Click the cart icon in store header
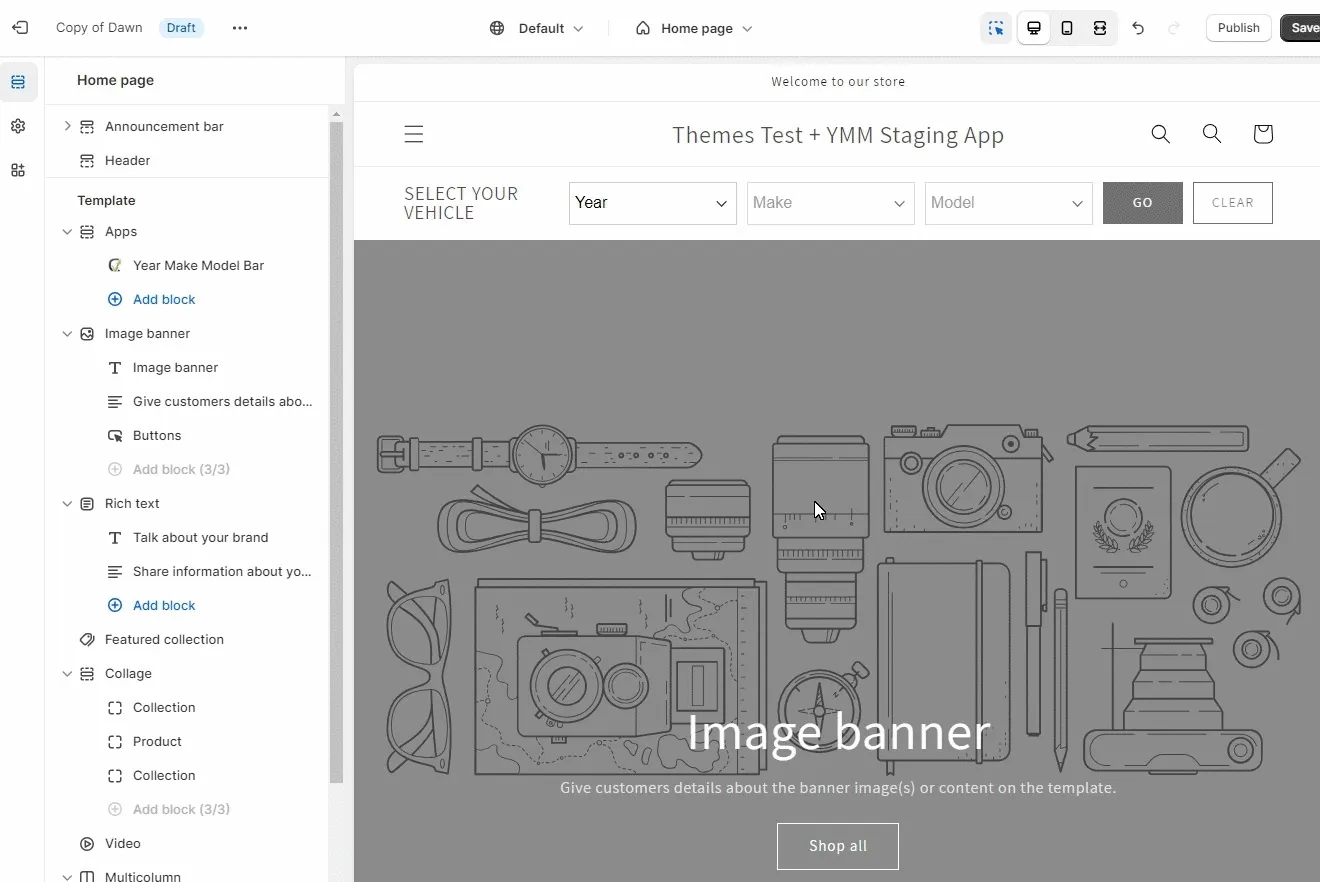The height and width of the screenshot is (882, 1320). point(1262,134)
